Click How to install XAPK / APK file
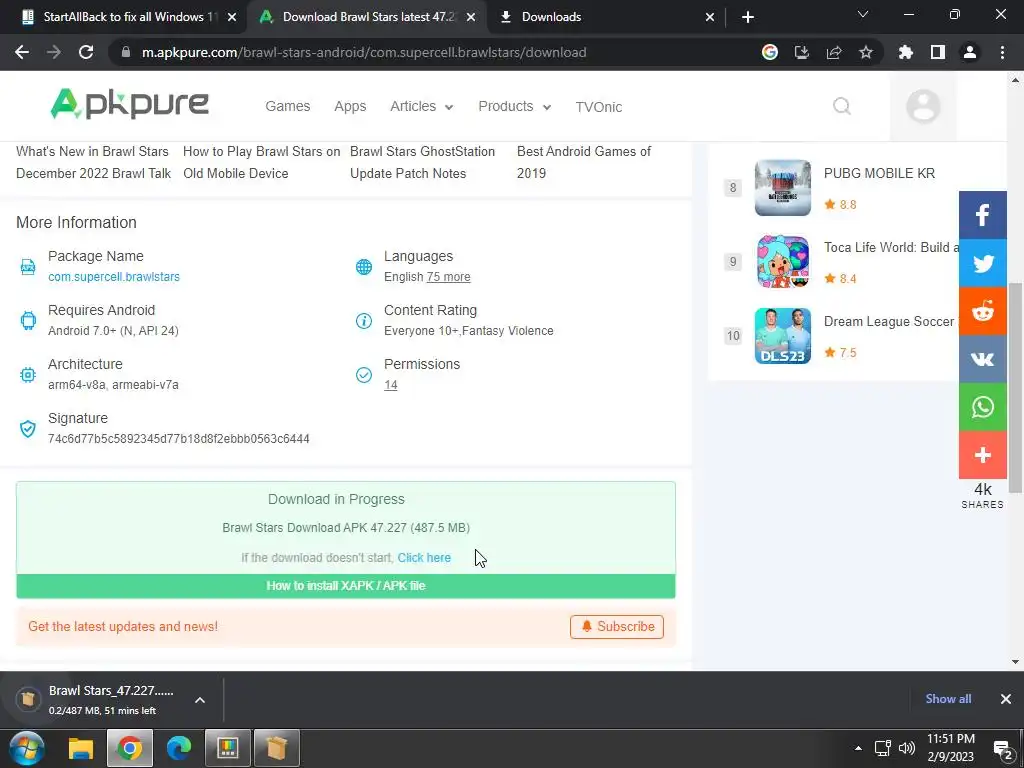The width and height of the screenshot is (1024, 768). 345,586
